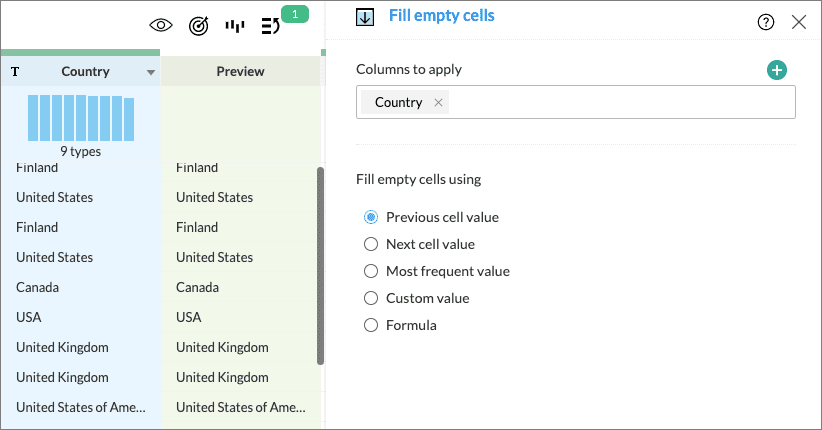Open help with the question mark icon
The image size is (822, 430).
coord(766,22)
